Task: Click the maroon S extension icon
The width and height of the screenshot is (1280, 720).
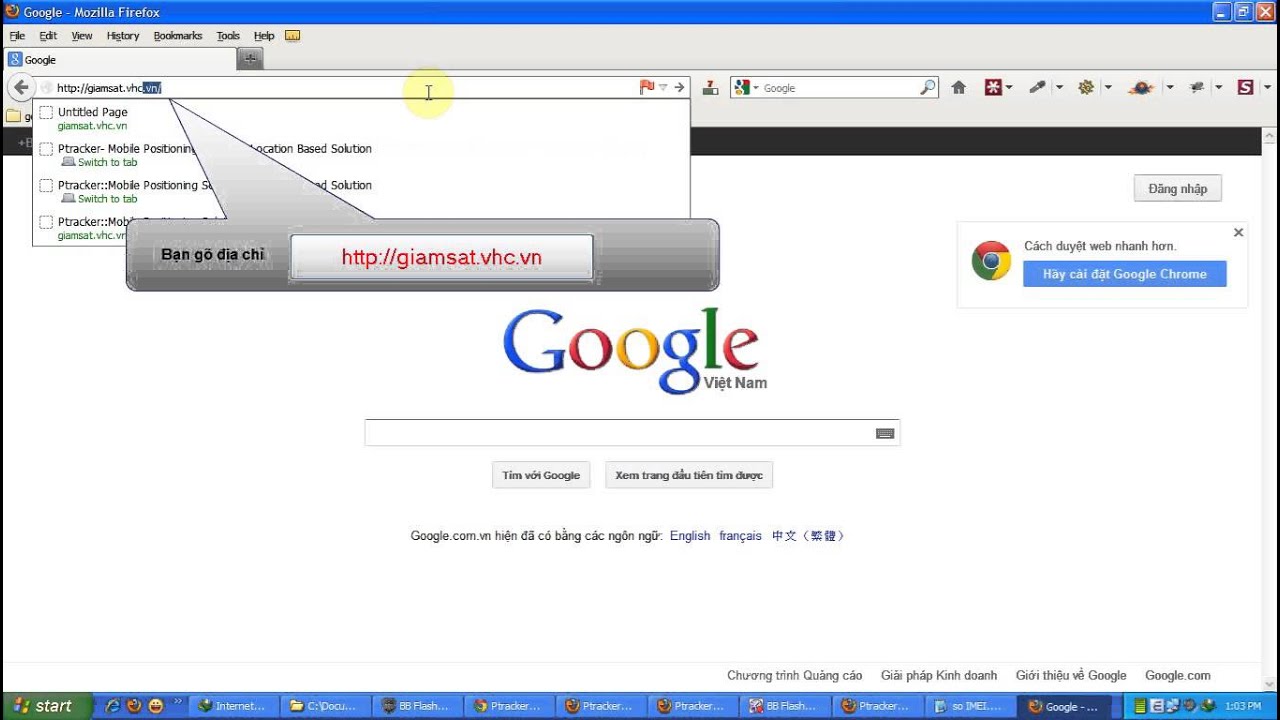Action: click(x=1245, y=88)
